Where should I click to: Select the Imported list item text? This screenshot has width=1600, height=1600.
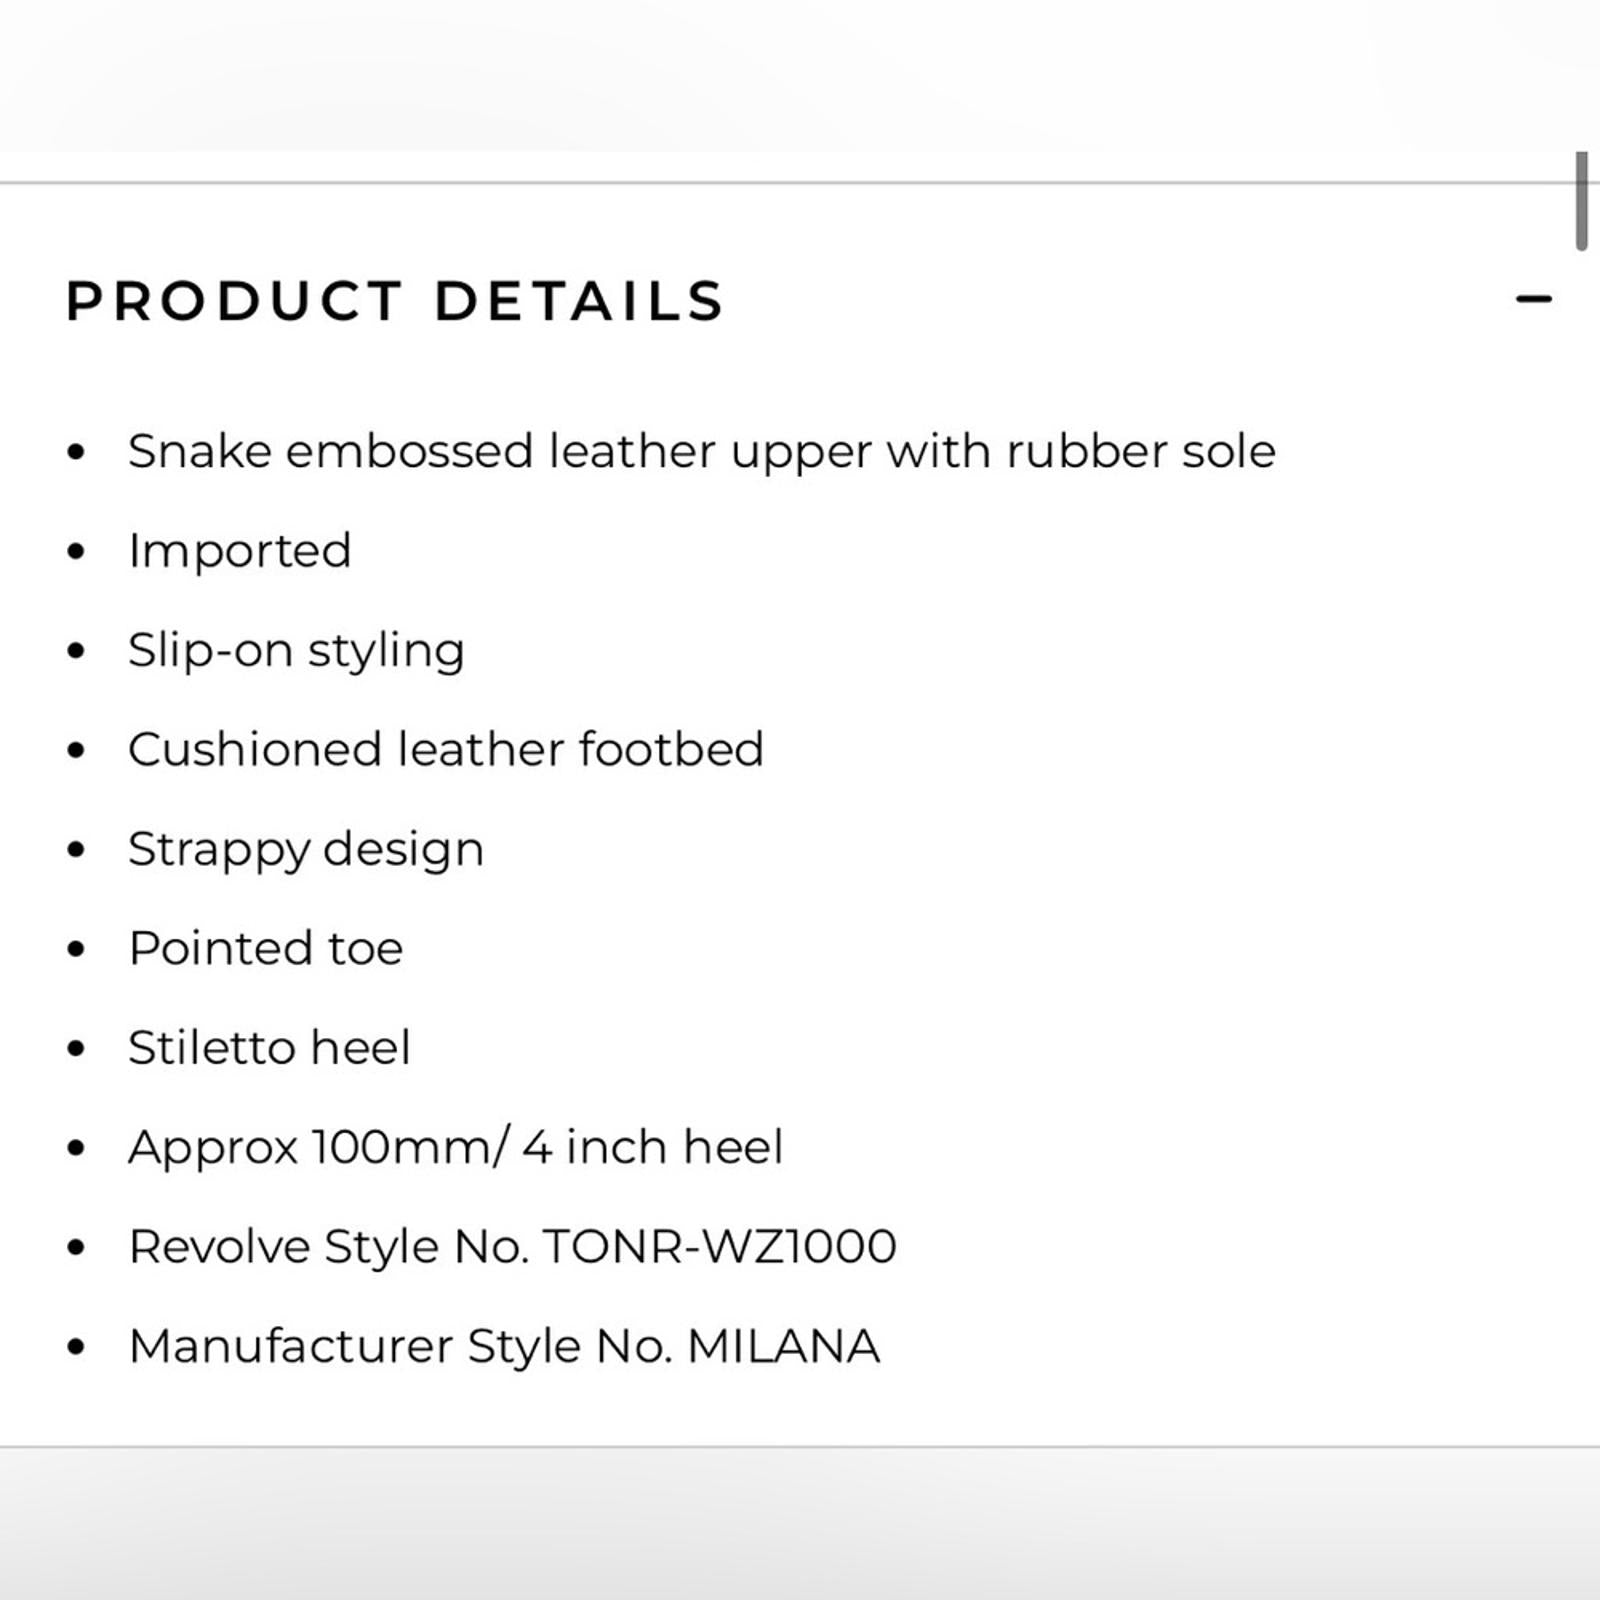240,551
